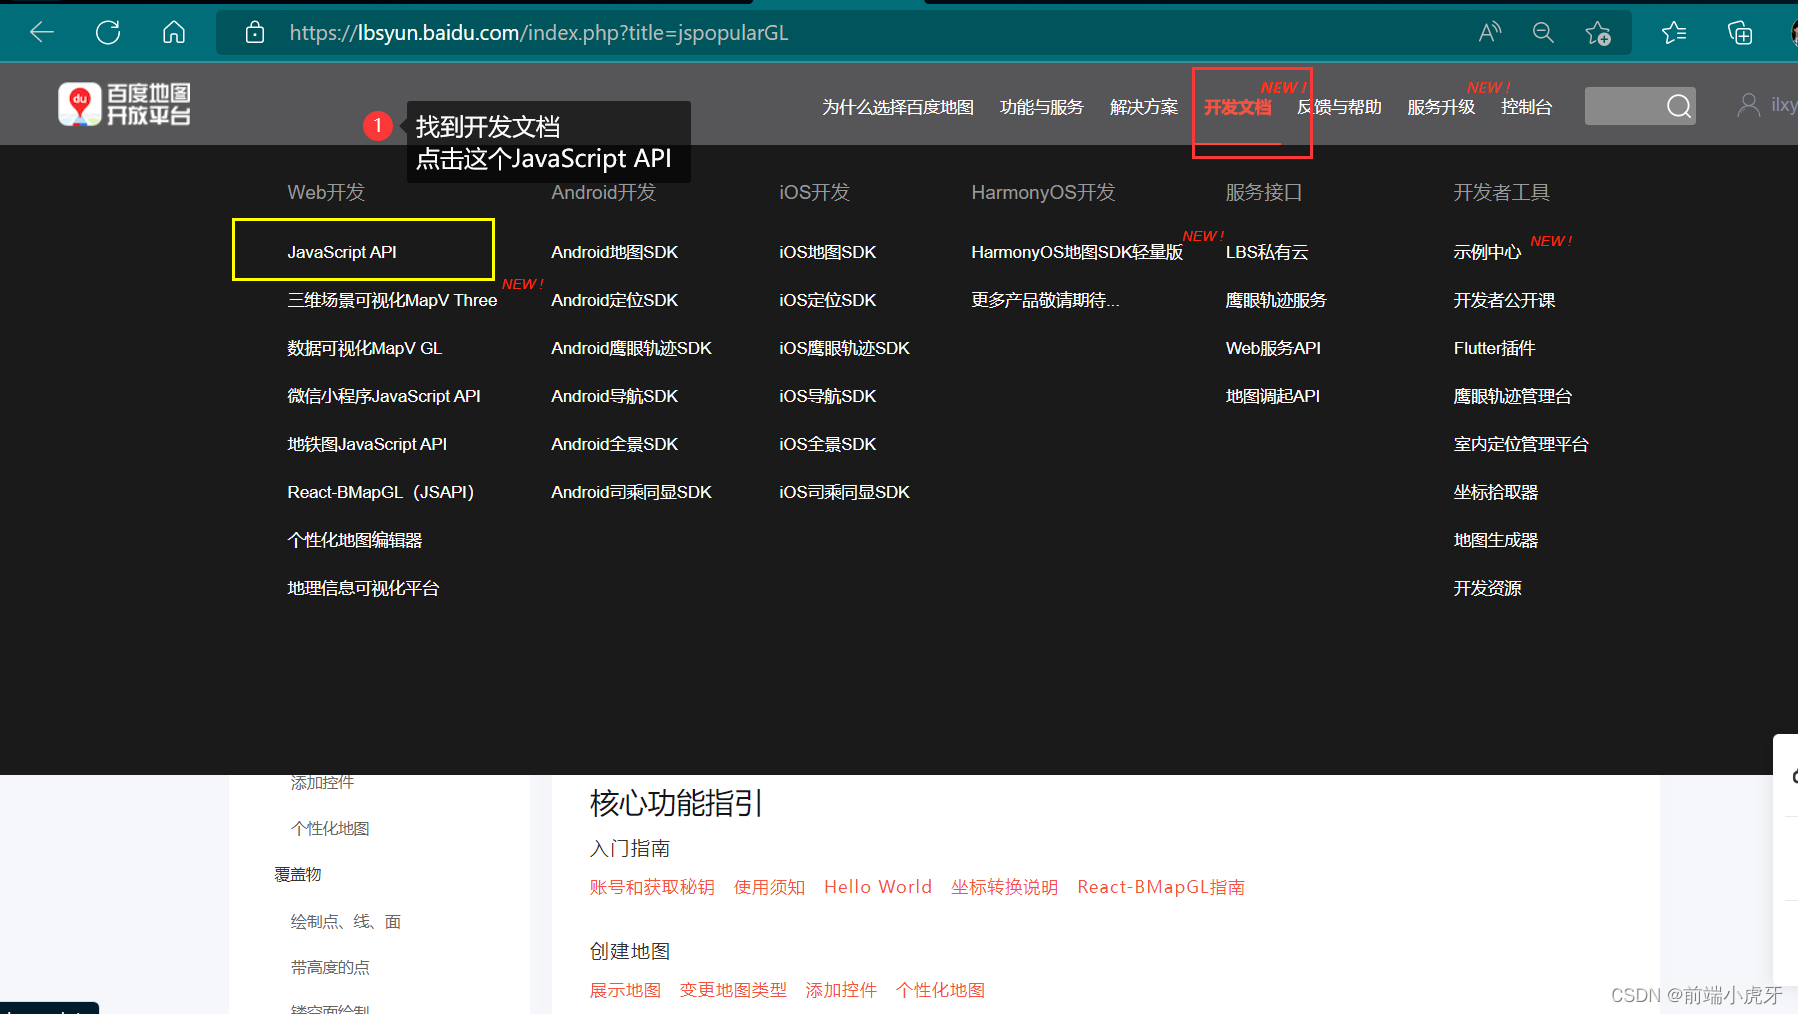Open iOS司乘同显SDK
Screen dimensions: 1798x1014
click(844, 492)
